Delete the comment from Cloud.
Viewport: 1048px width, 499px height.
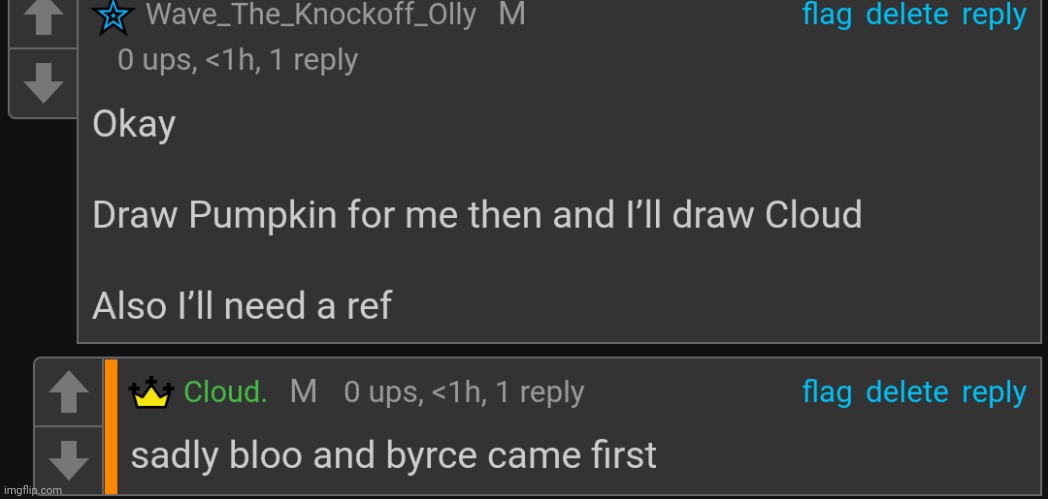tap(906, 393)
